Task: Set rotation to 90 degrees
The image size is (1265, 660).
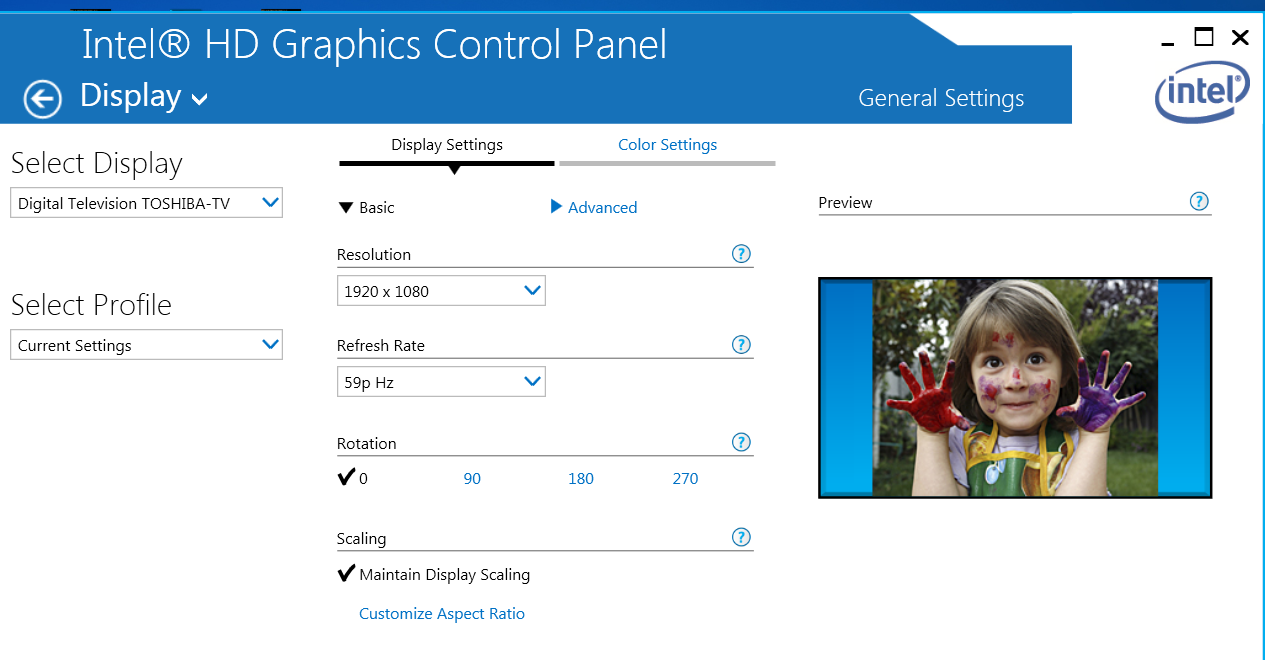Action: tap(472, 479)
